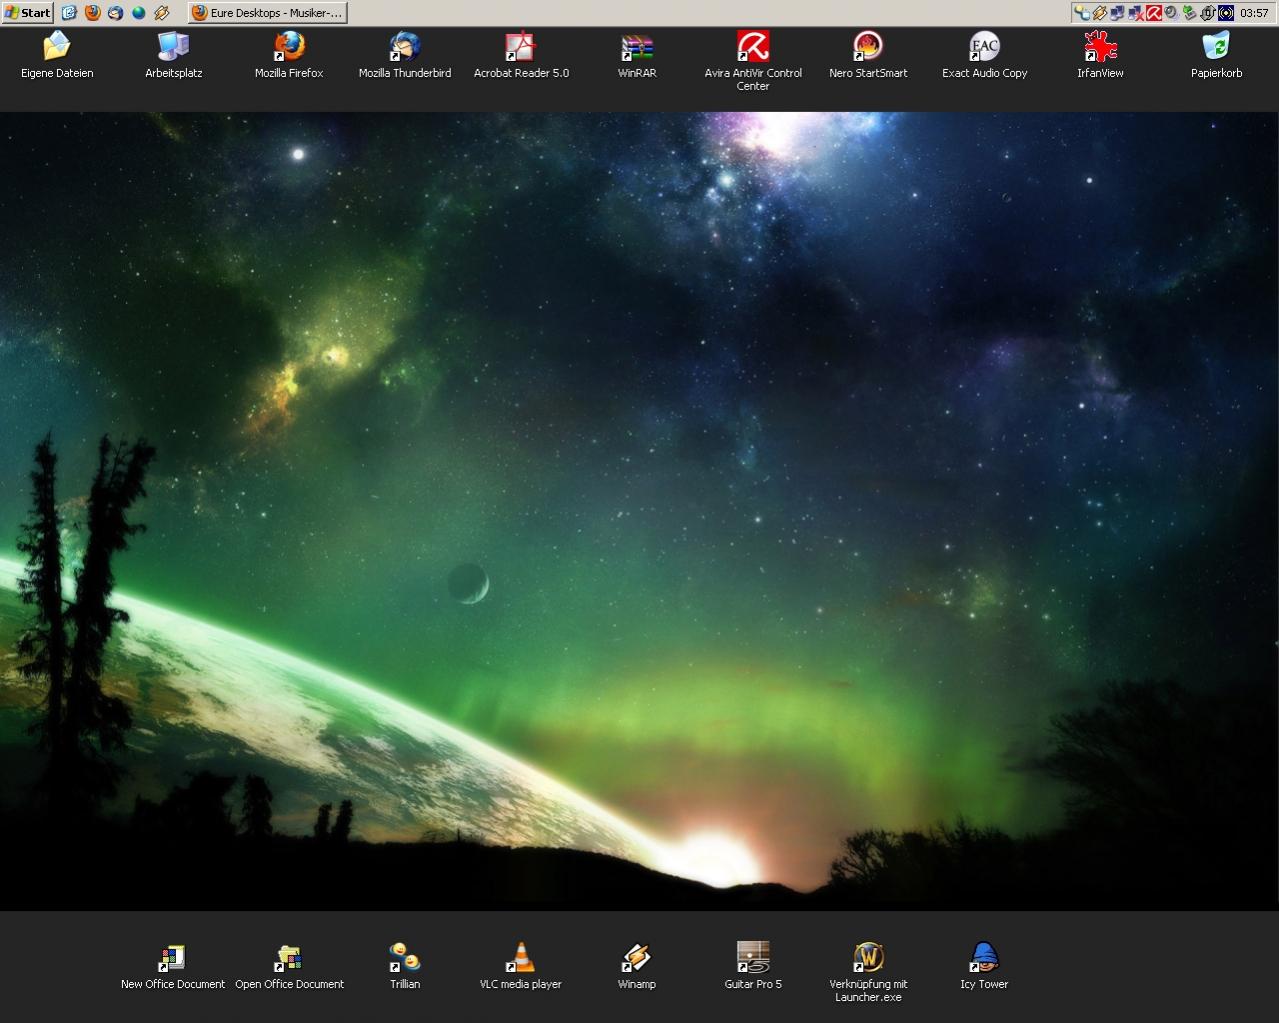Click the 03:57 clock in the tray

point(1254,13)
